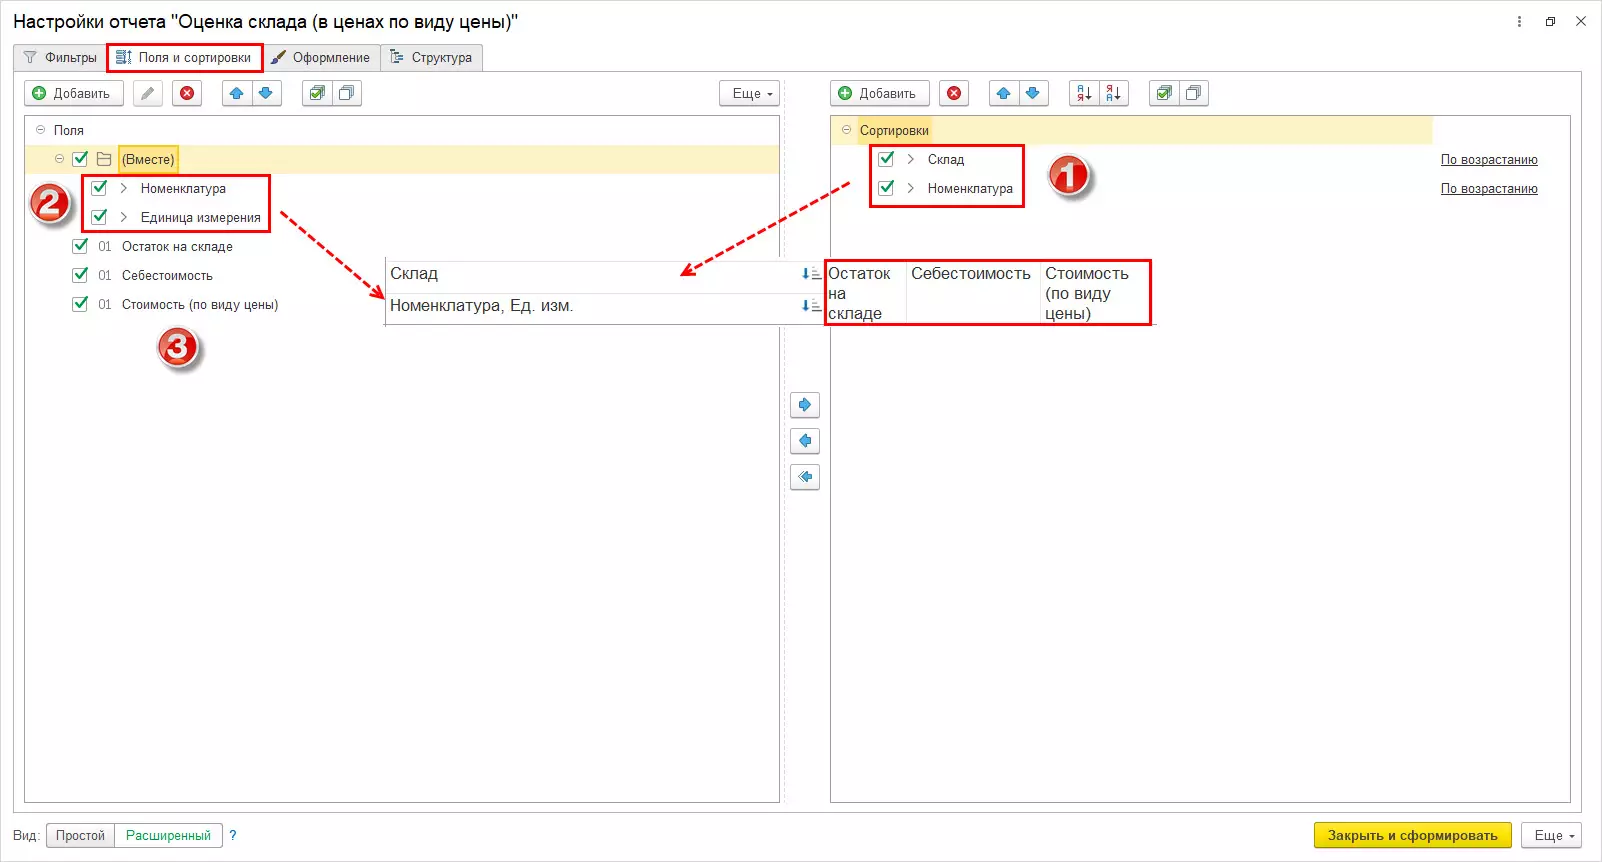Click Добавить in the sortings panel
This screenshot has width=1602, height=862.
[x=880, y=93]
